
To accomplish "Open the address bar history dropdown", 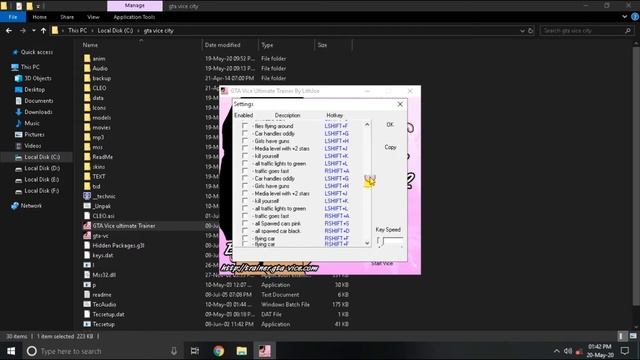I will pyautogui.click(x=522, y=31).
